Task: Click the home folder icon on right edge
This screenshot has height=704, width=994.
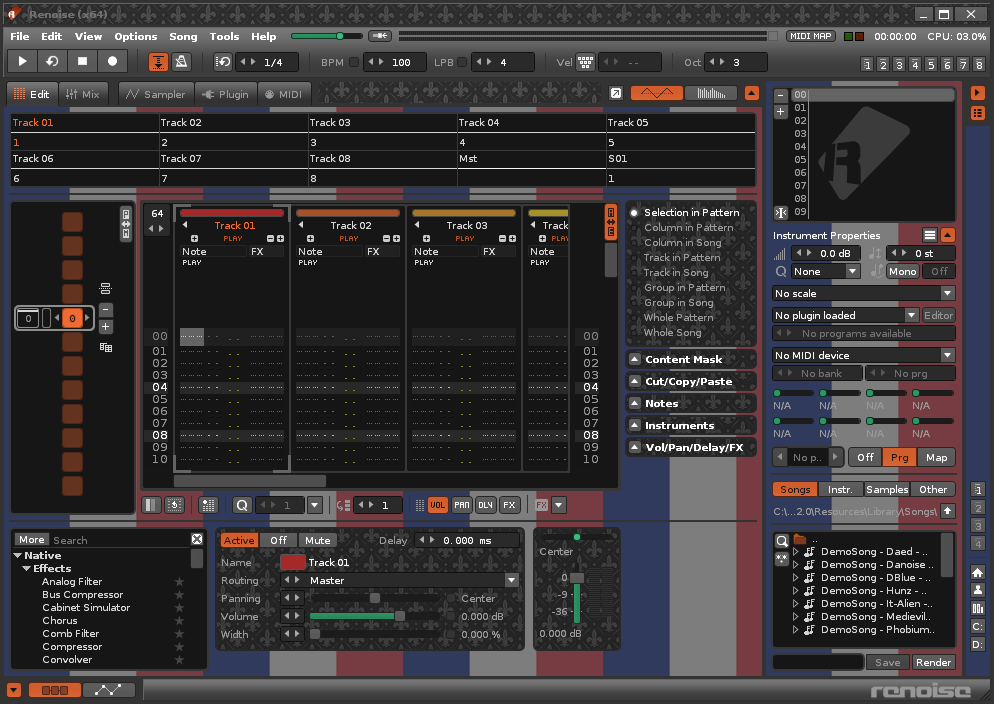Action: [x=978, y=572]
